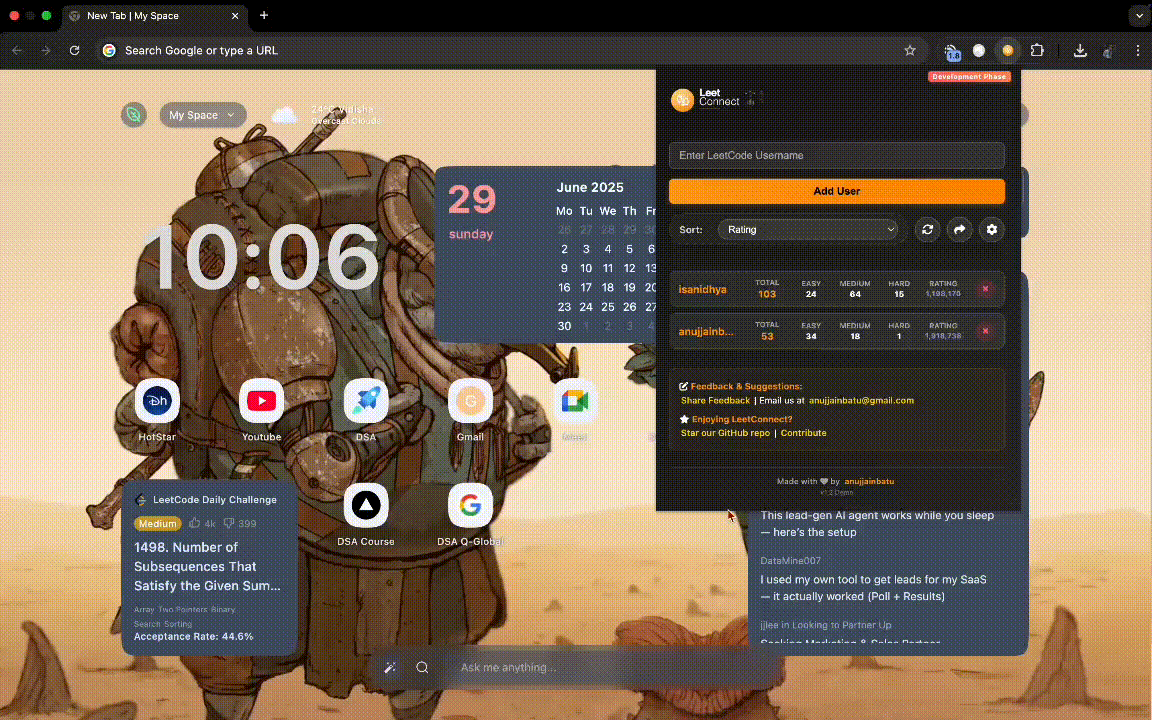Open user anujjainb... profile row

(837, 331)
